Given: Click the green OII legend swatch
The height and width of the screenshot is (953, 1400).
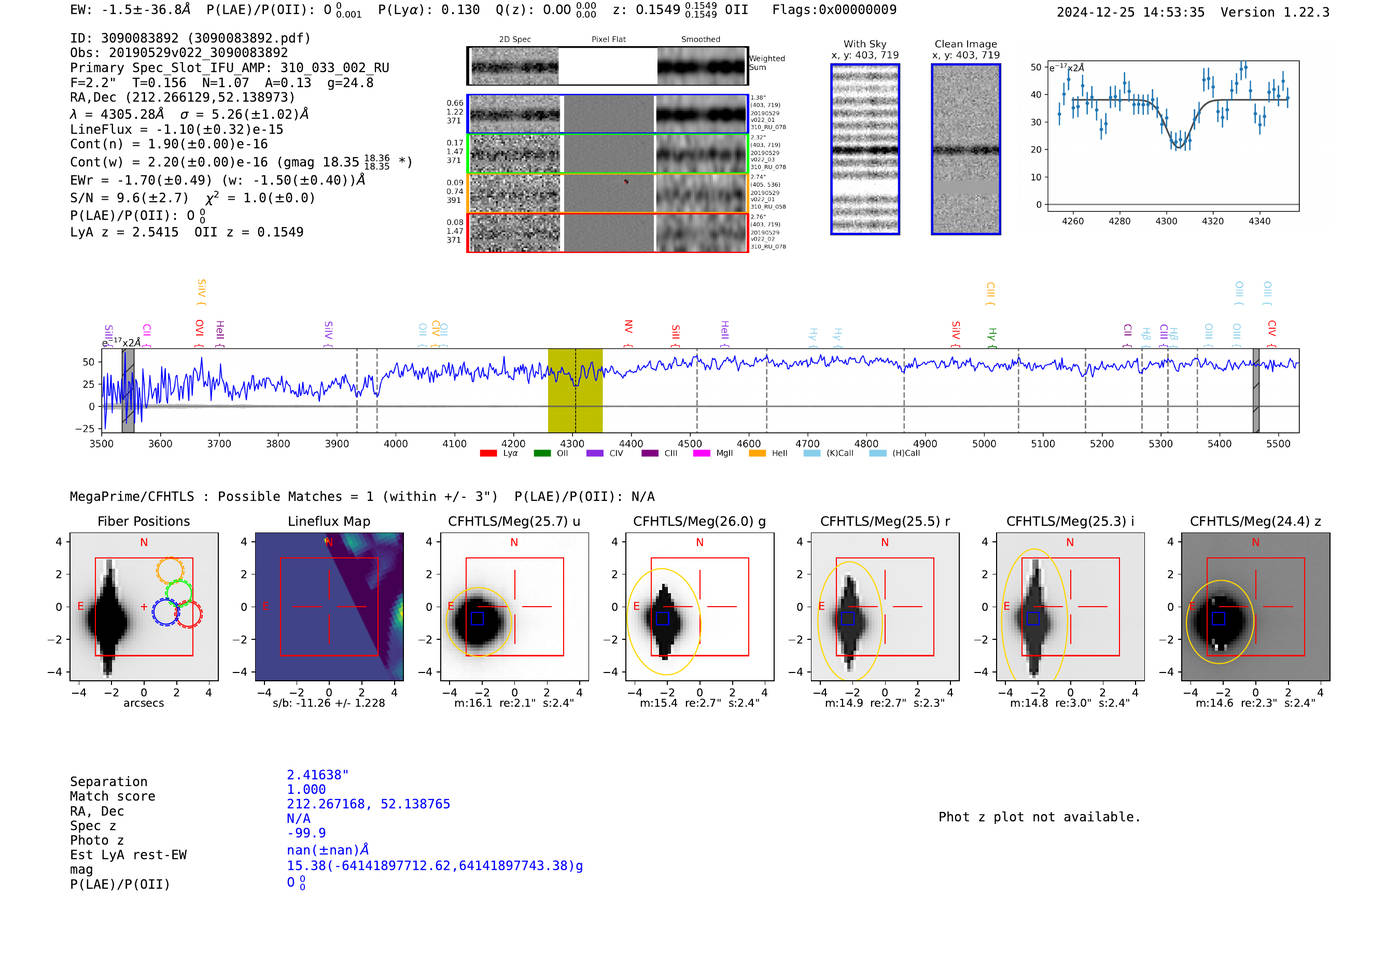Looking at the screenshot, I should pyautogui.click(x=542, y=453).
